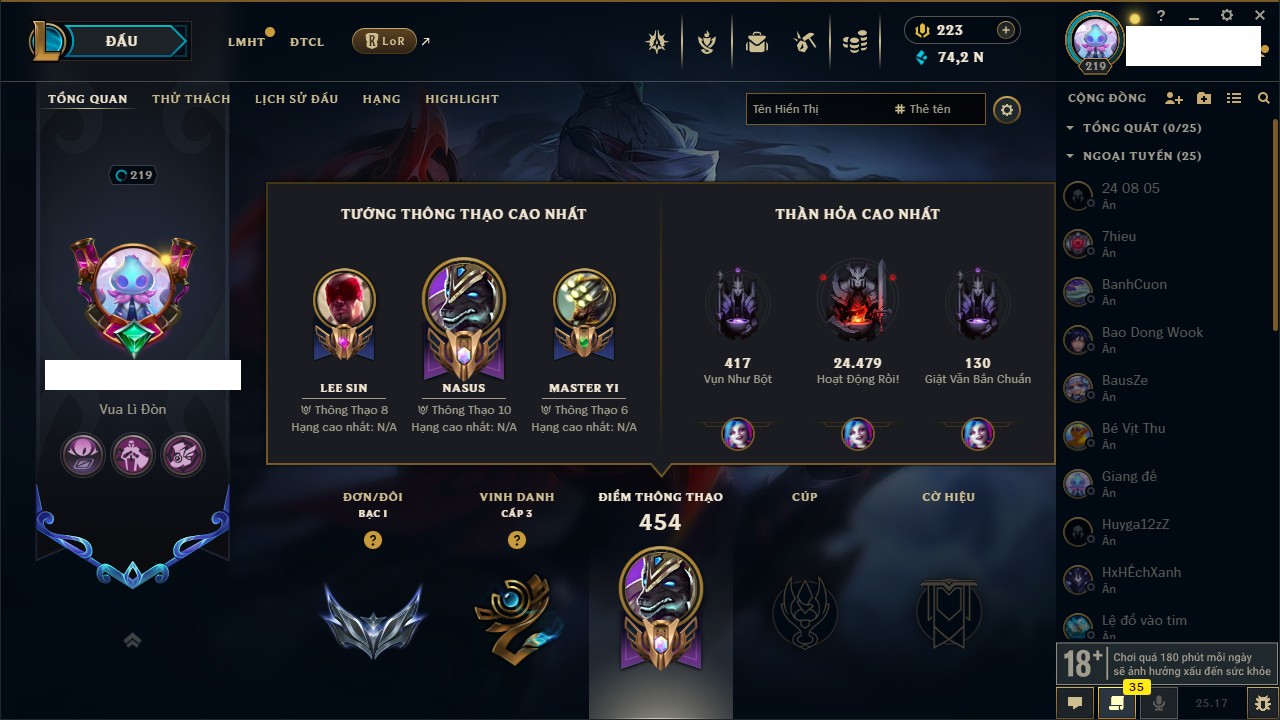Open the missions panel with badge 35
Viewport: 1280px width, 720px height.
[1117, 703]
